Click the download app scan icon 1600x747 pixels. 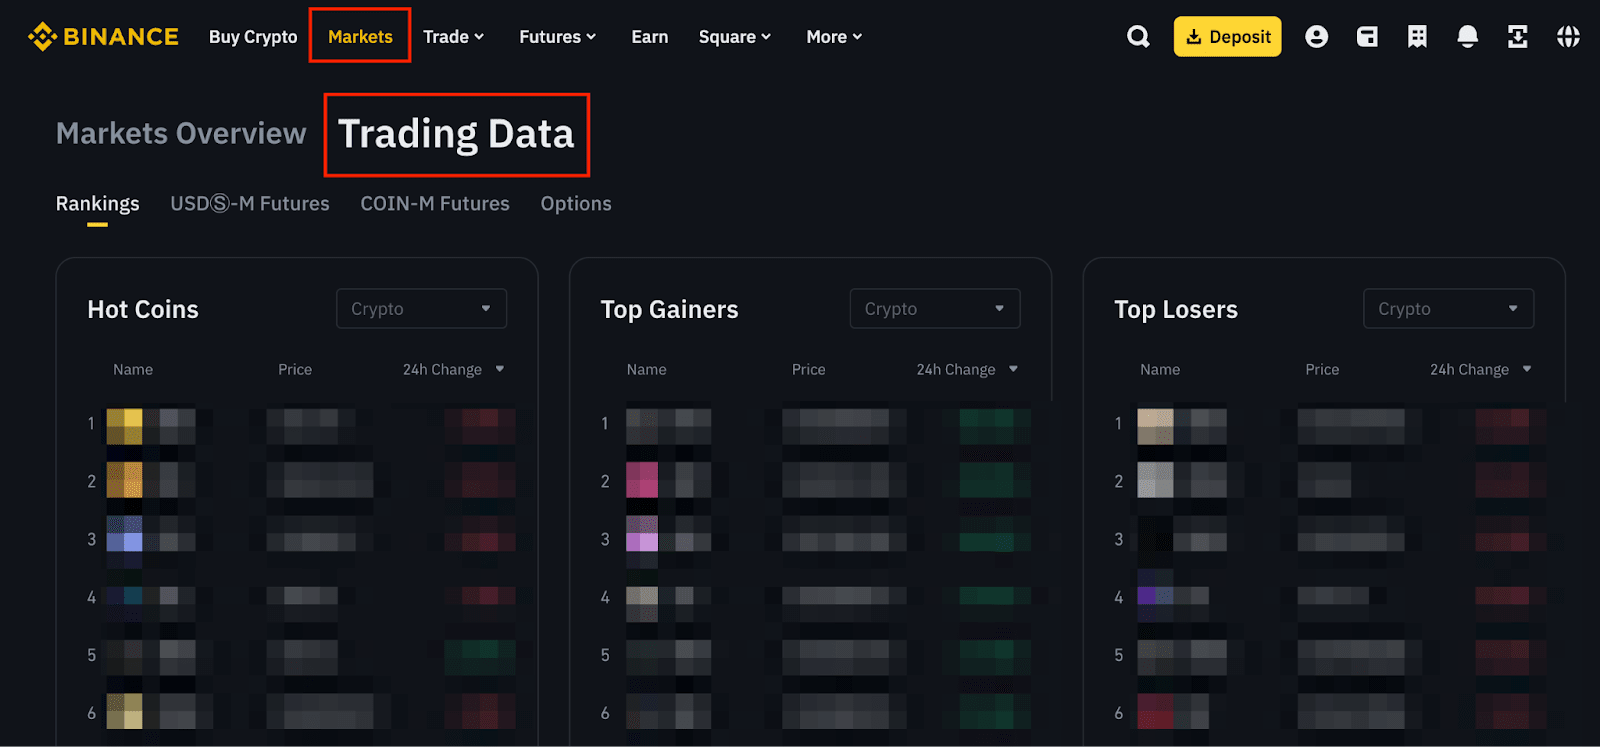[1517, 37]
